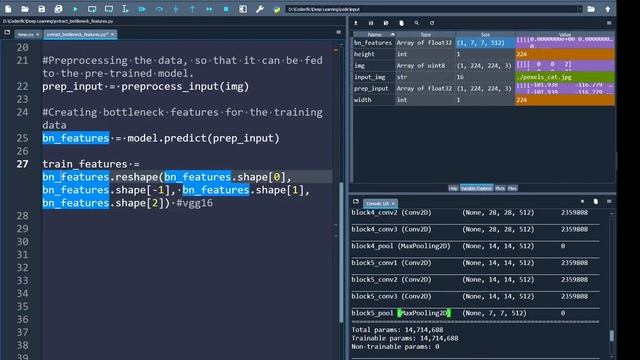This screenshot has height=360, width=640.
Task: Click line number 22 in the gutter
Action: pyautogui.click(x=22, y=87)
